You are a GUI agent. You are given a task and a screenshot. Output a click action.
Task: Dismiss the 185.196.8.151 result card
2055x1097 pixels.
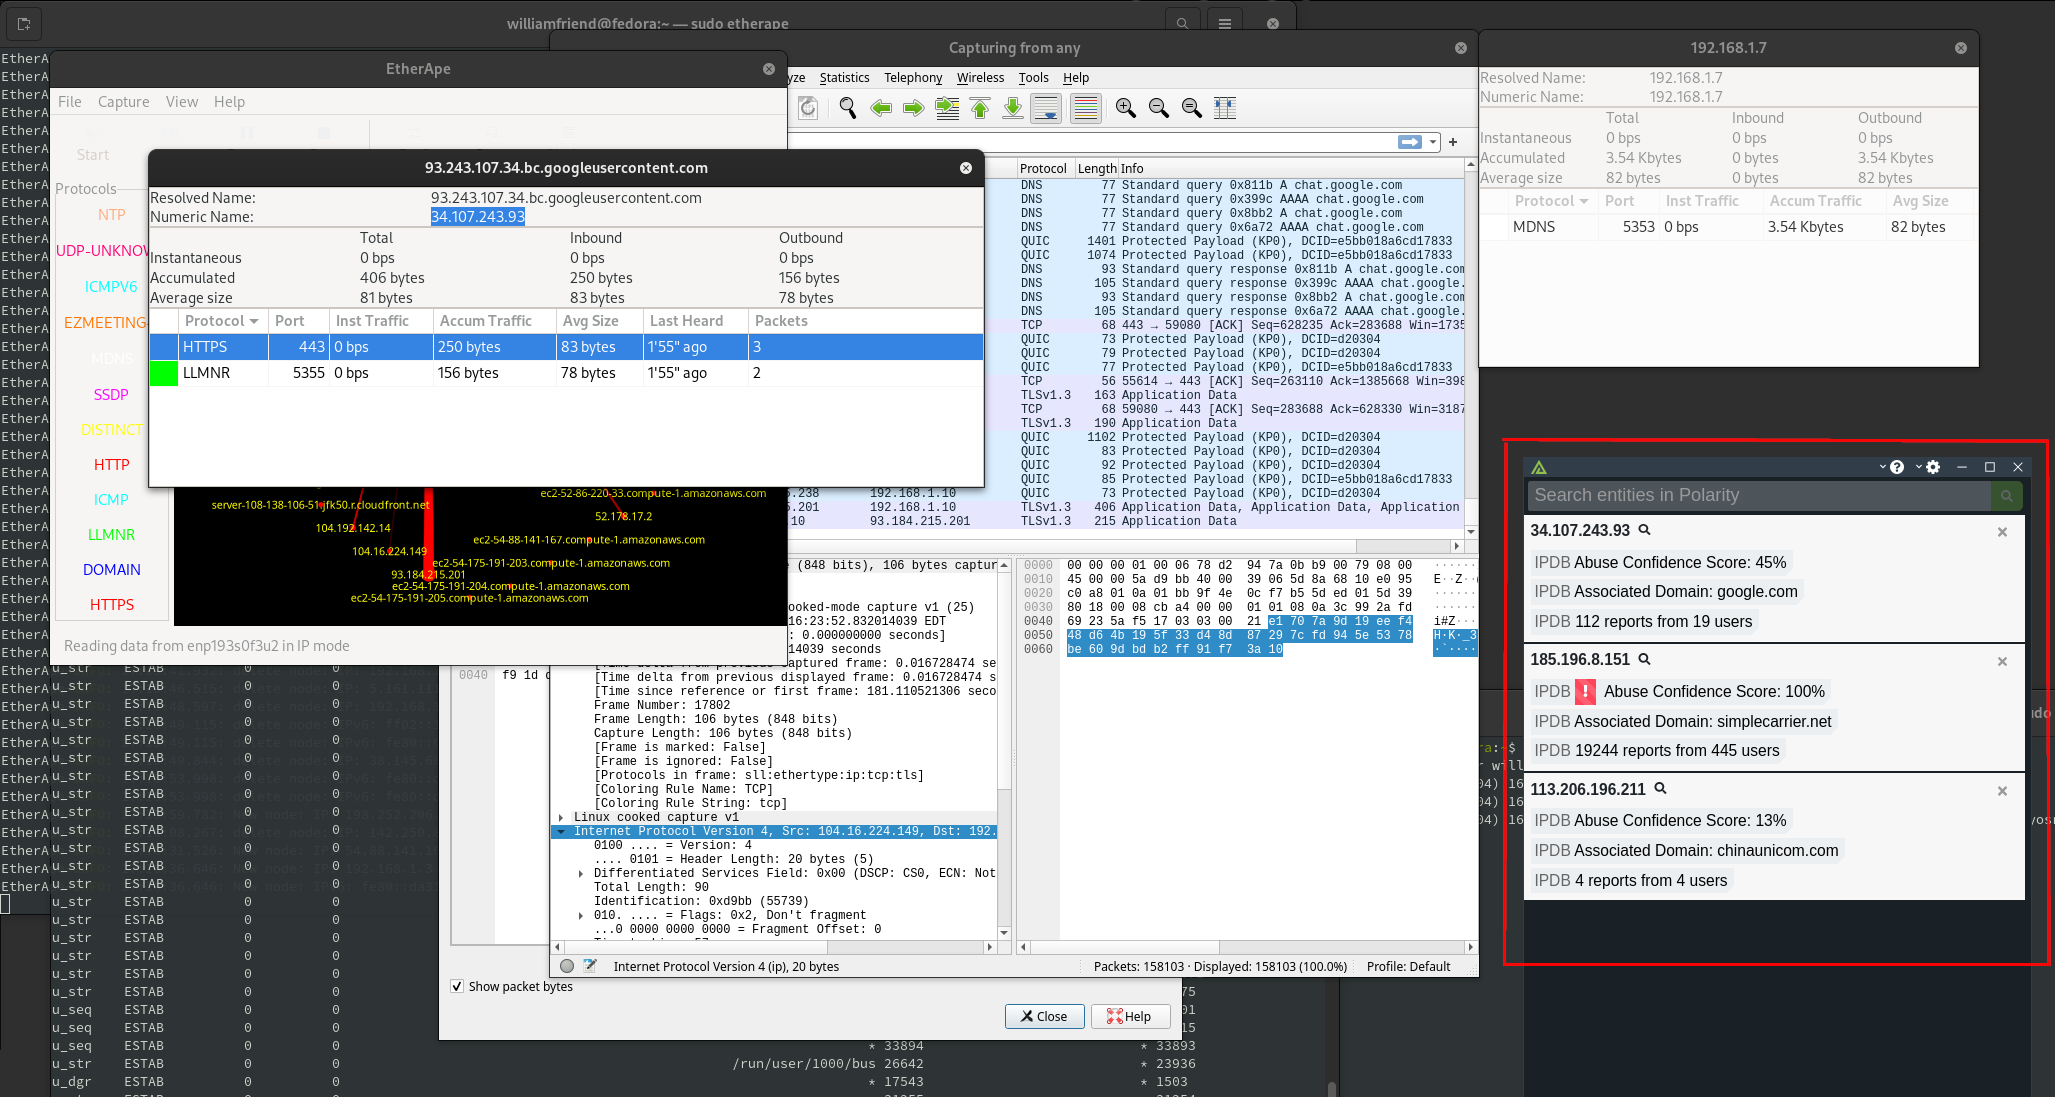[2002, 661]
